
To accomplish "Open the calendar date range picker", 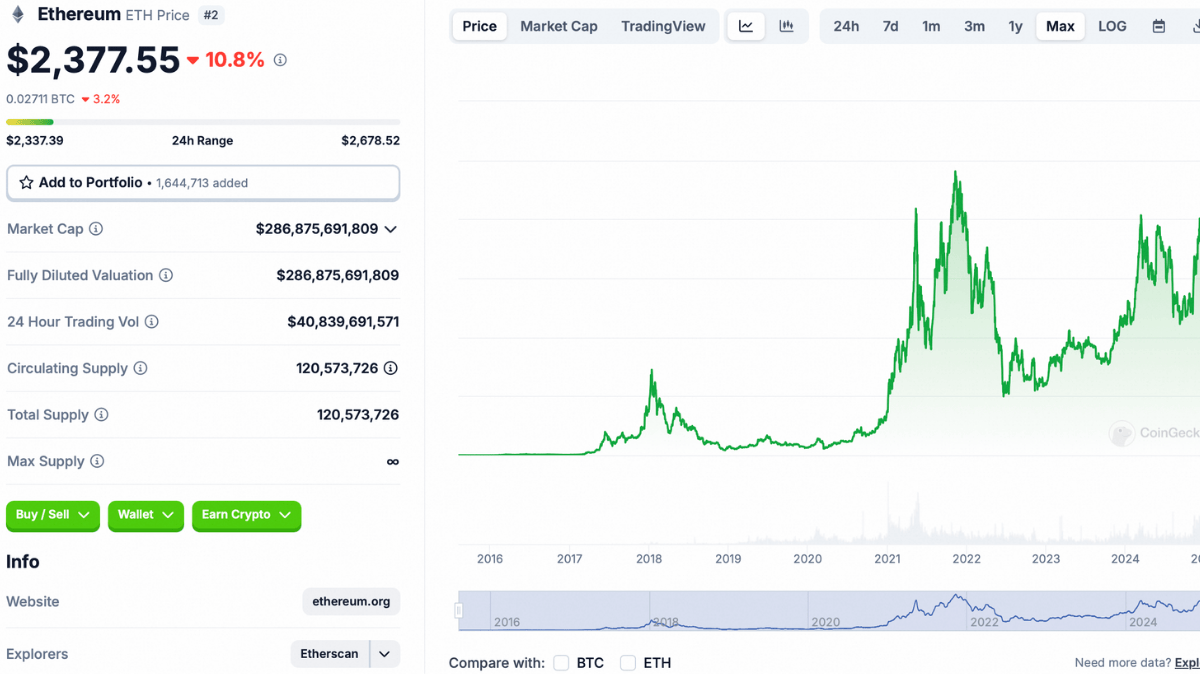I will point(1159,26).
